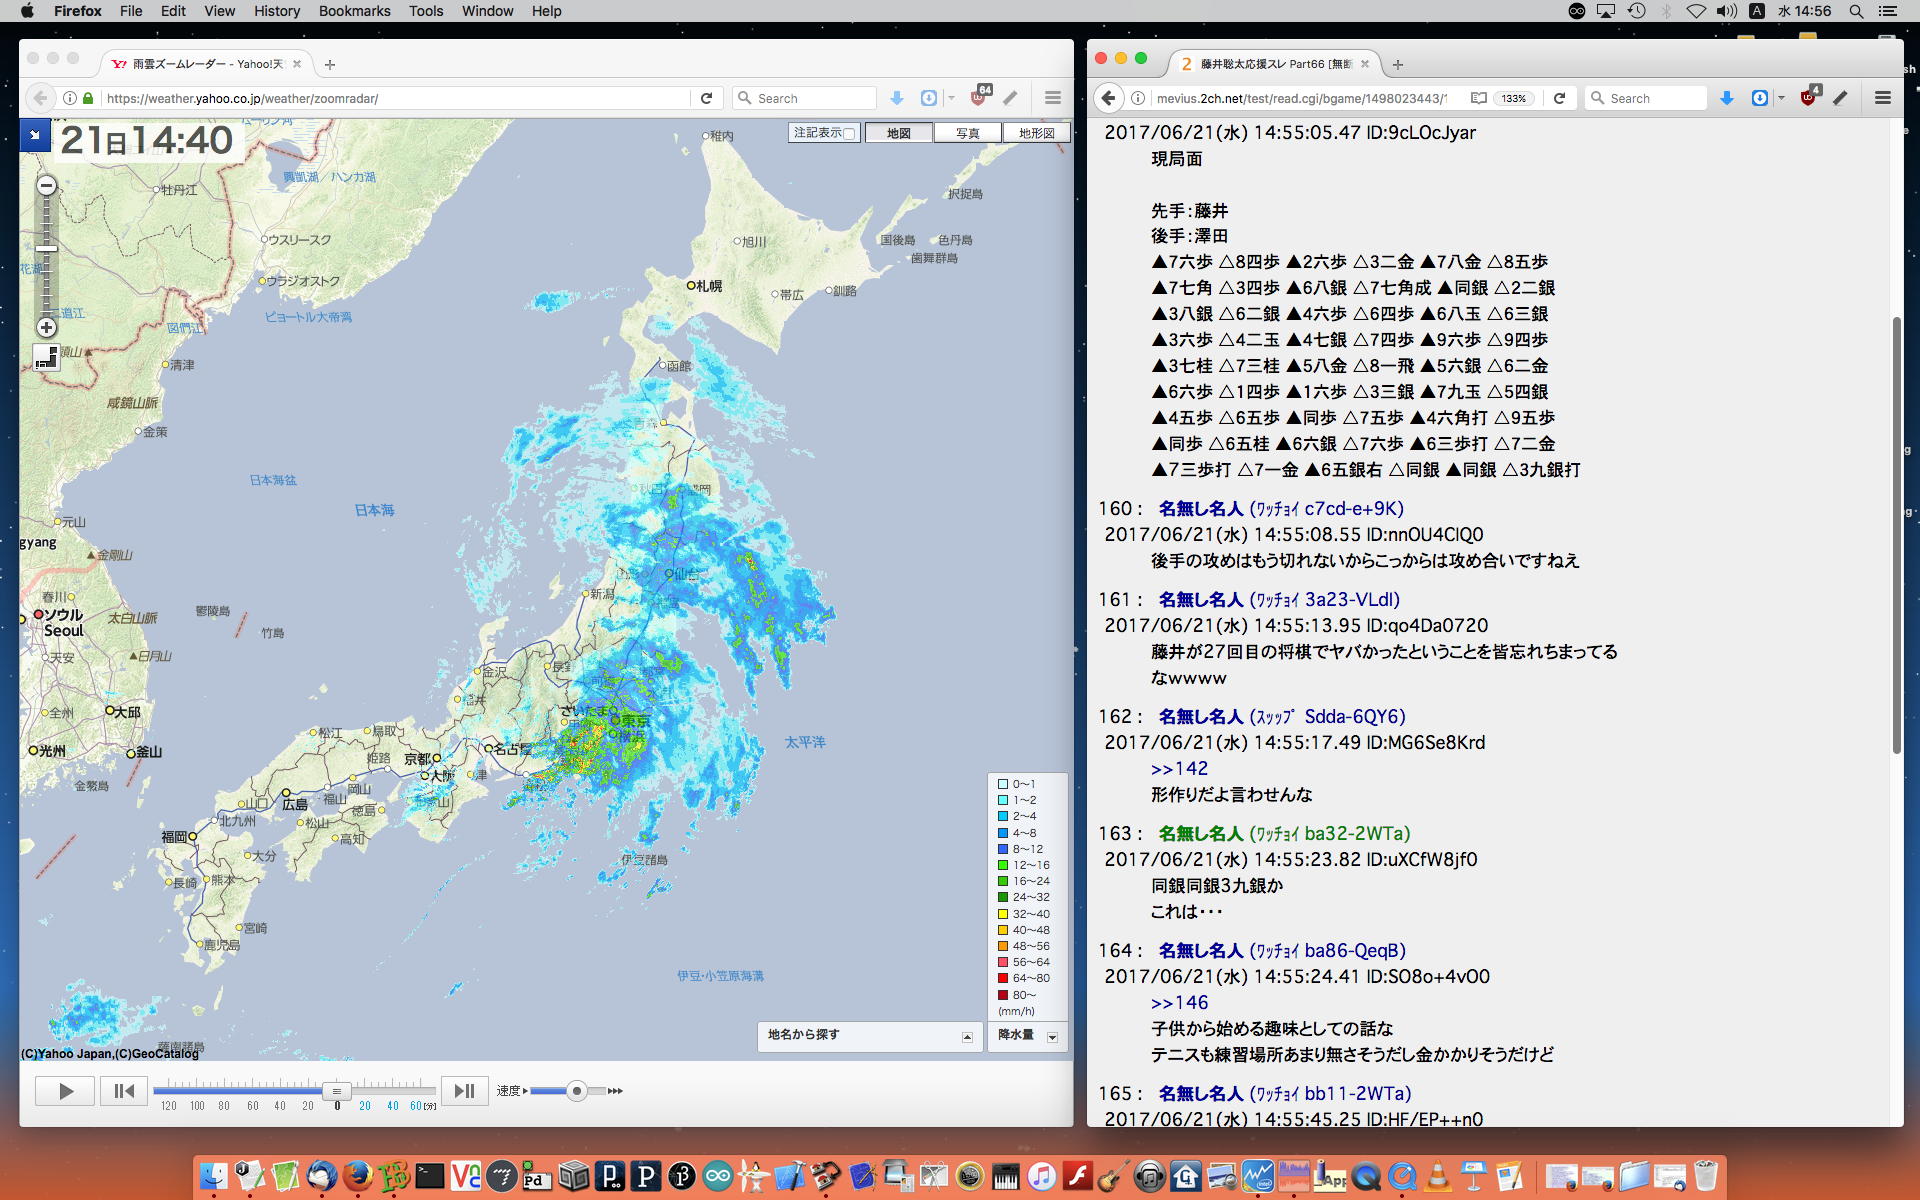Toggle reader view on the 2ch page

[1478, 98]
